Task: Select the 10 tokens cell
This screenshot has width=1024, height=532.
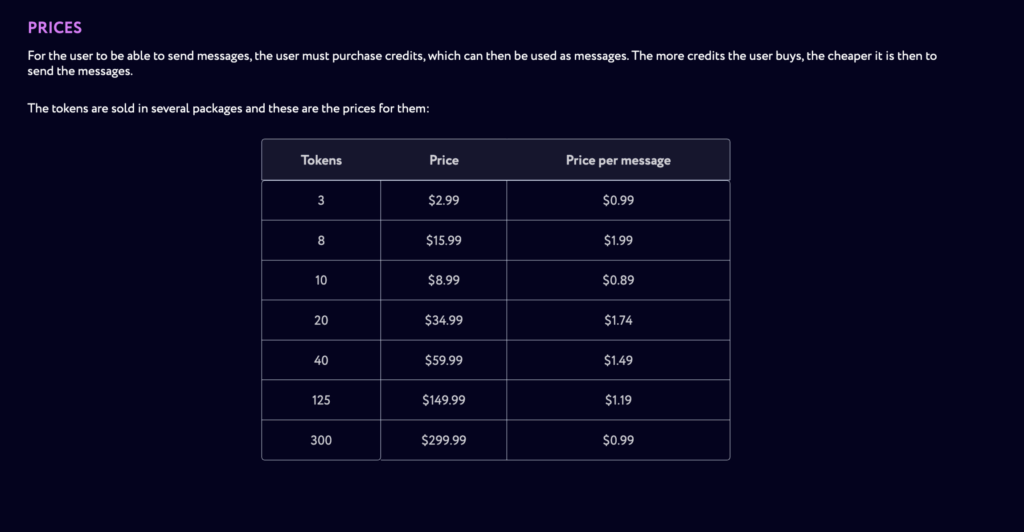Action: pos(321,280)
